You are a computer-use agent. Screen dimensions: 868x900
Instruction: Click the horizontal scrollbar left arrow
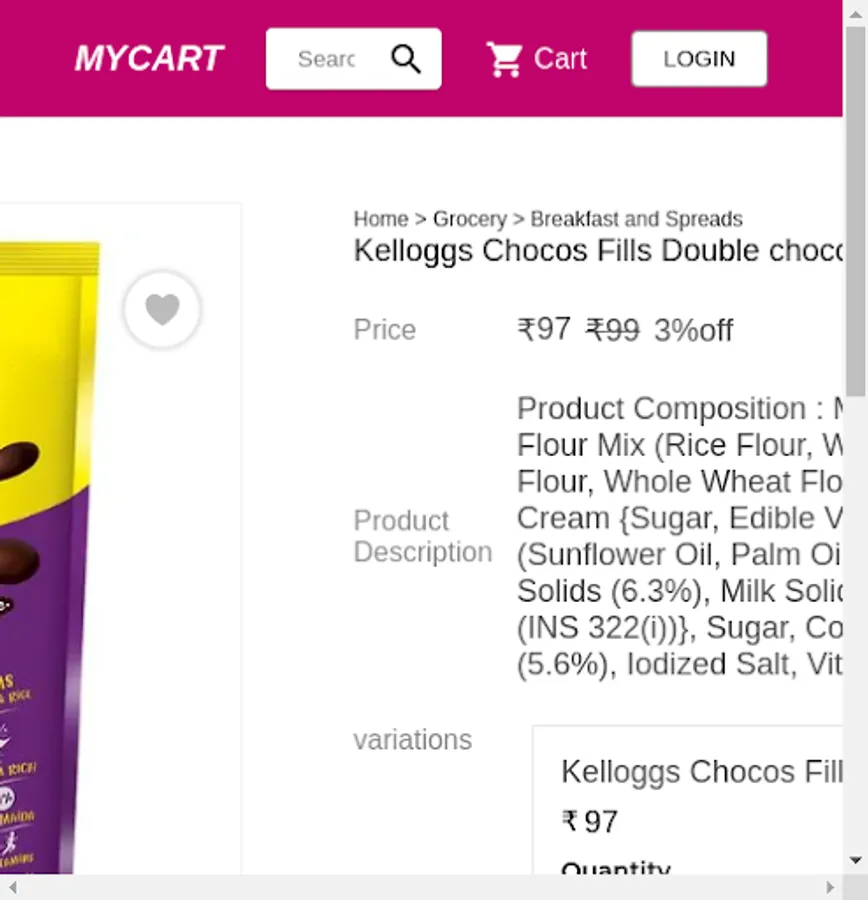tap(12, 887)
